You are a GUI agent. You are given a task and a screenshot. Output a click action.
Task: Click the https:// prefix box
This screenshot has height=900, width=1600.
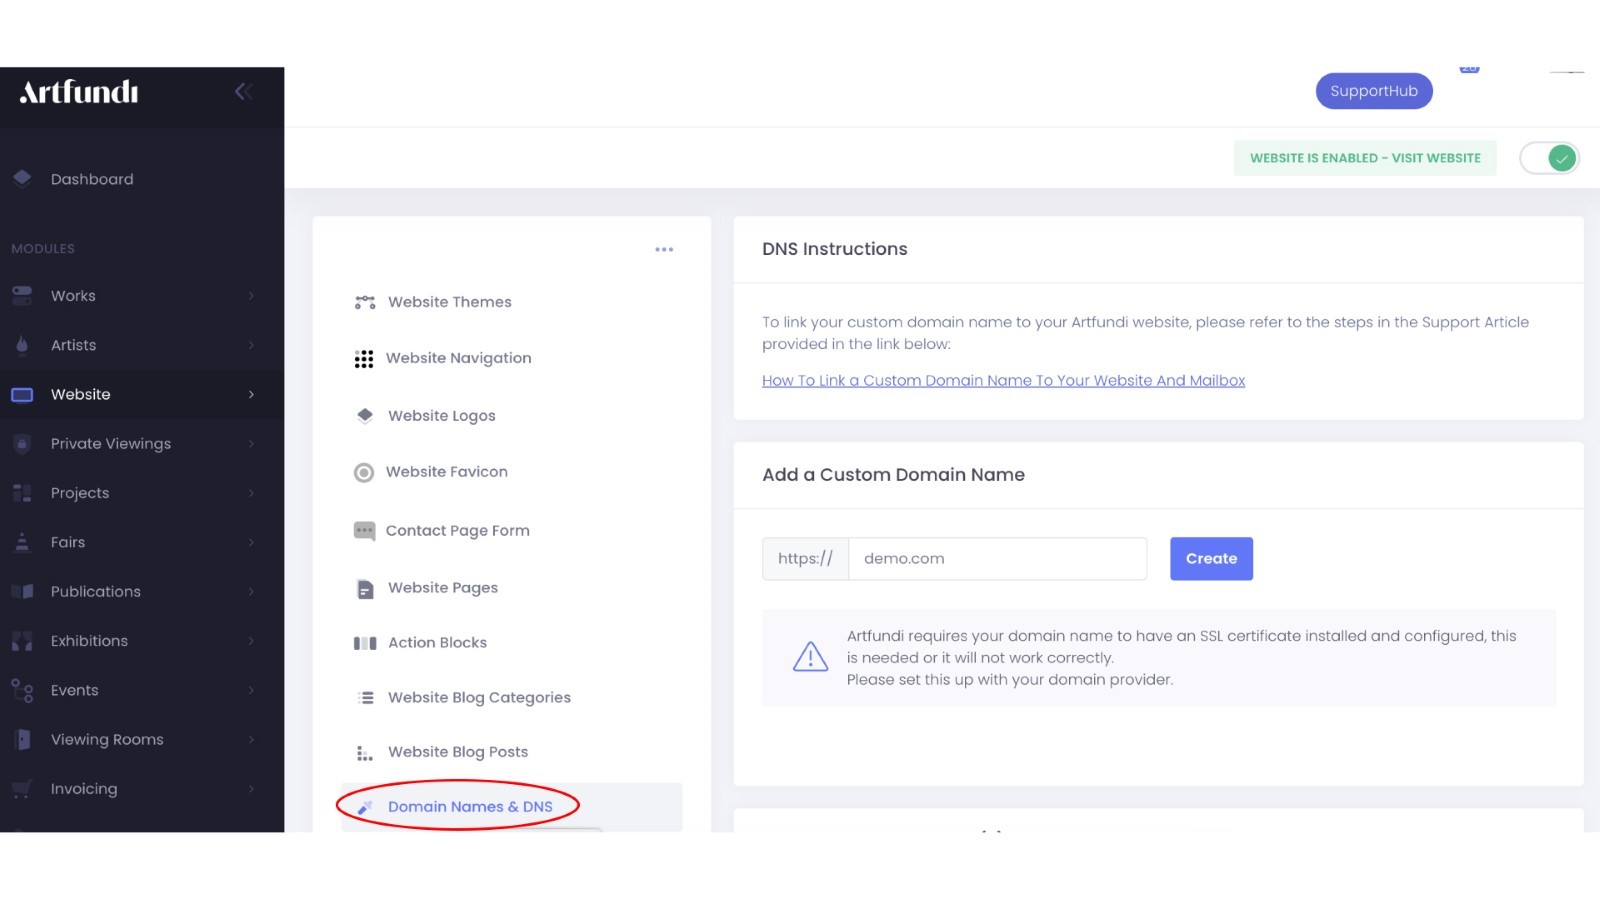[x=805, y=559]
